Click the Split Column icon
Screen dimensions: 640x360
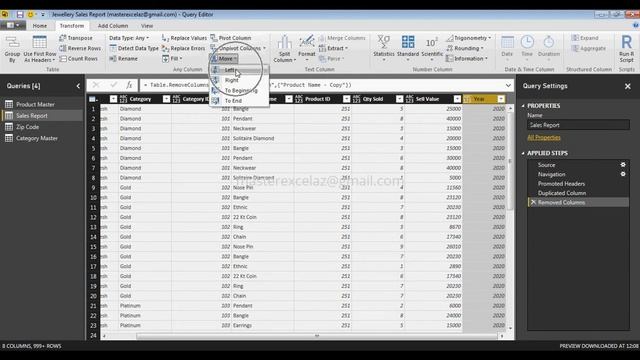click(x=284, y=43)
